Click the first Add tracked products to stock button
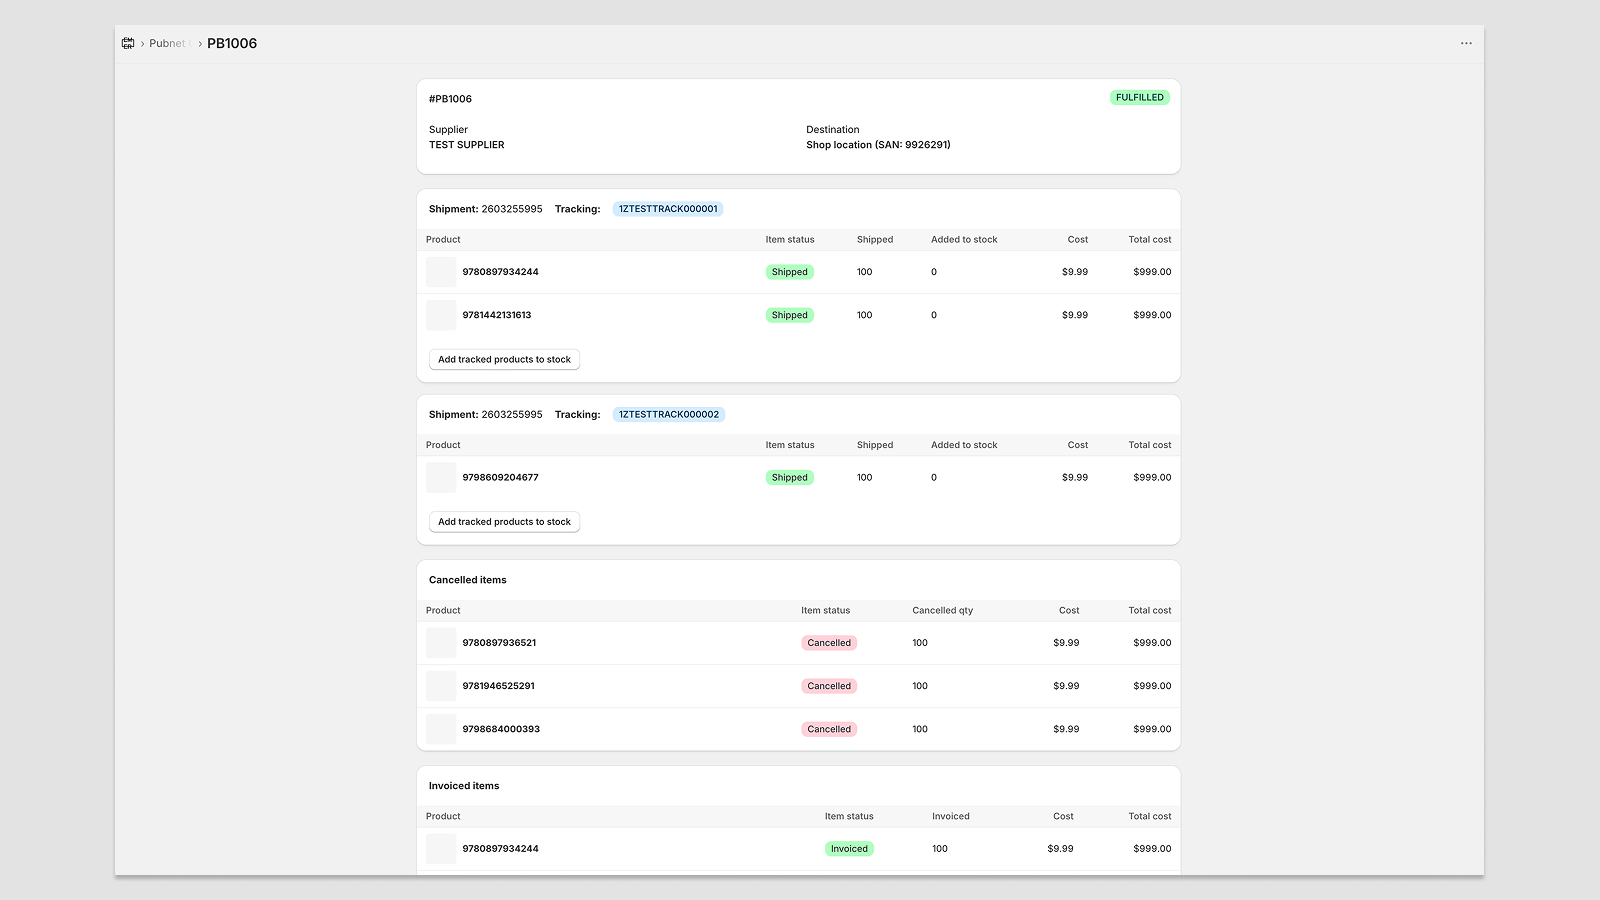1600x900 pixels. tap(504, 359)
